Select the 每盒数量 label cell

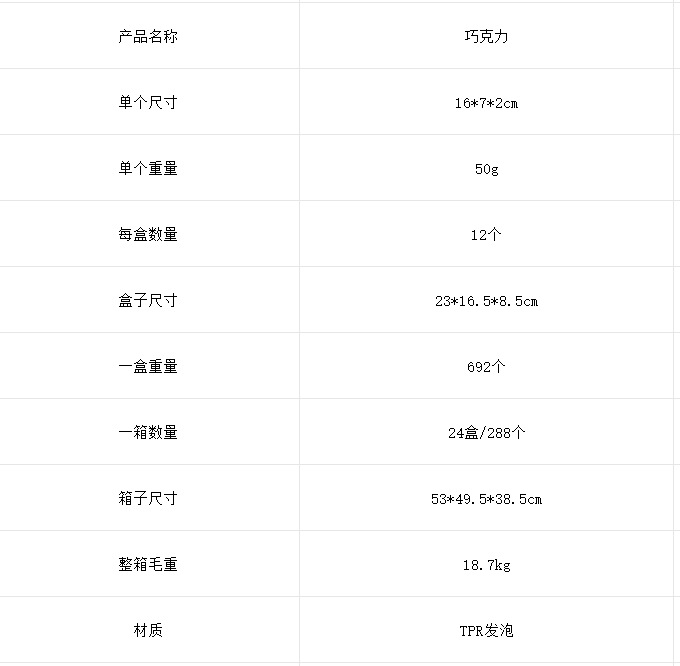coord(148,234)
